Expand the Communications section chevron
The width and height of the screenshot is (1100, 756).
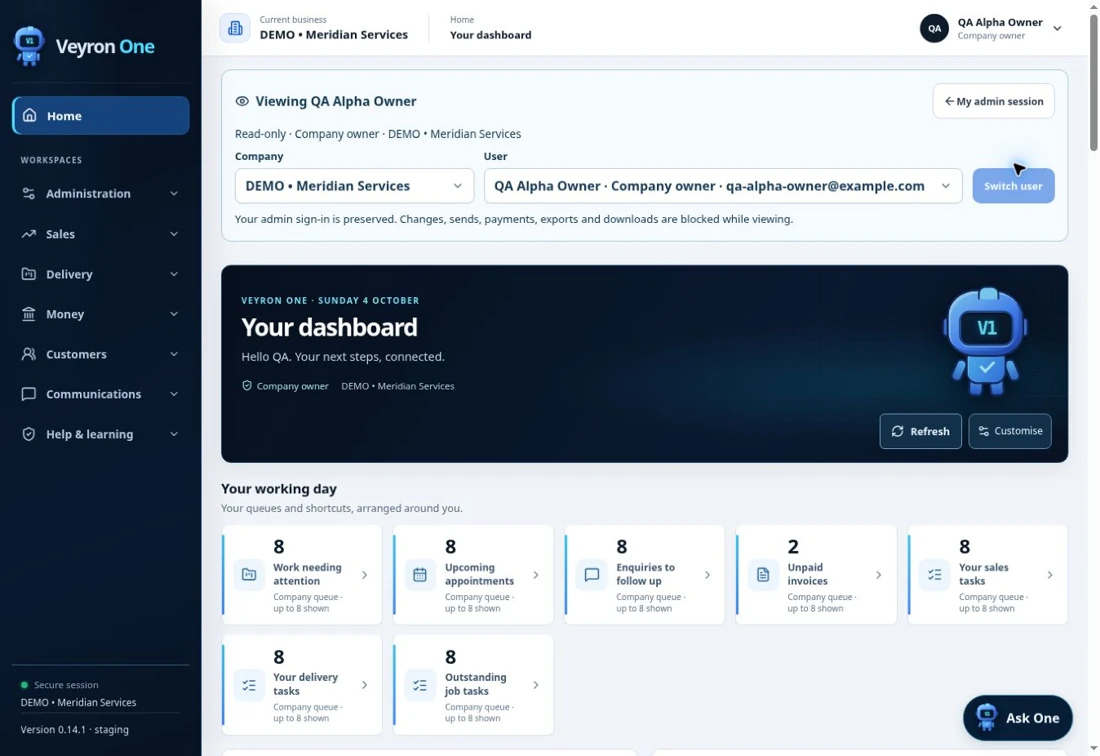[174, 394]
